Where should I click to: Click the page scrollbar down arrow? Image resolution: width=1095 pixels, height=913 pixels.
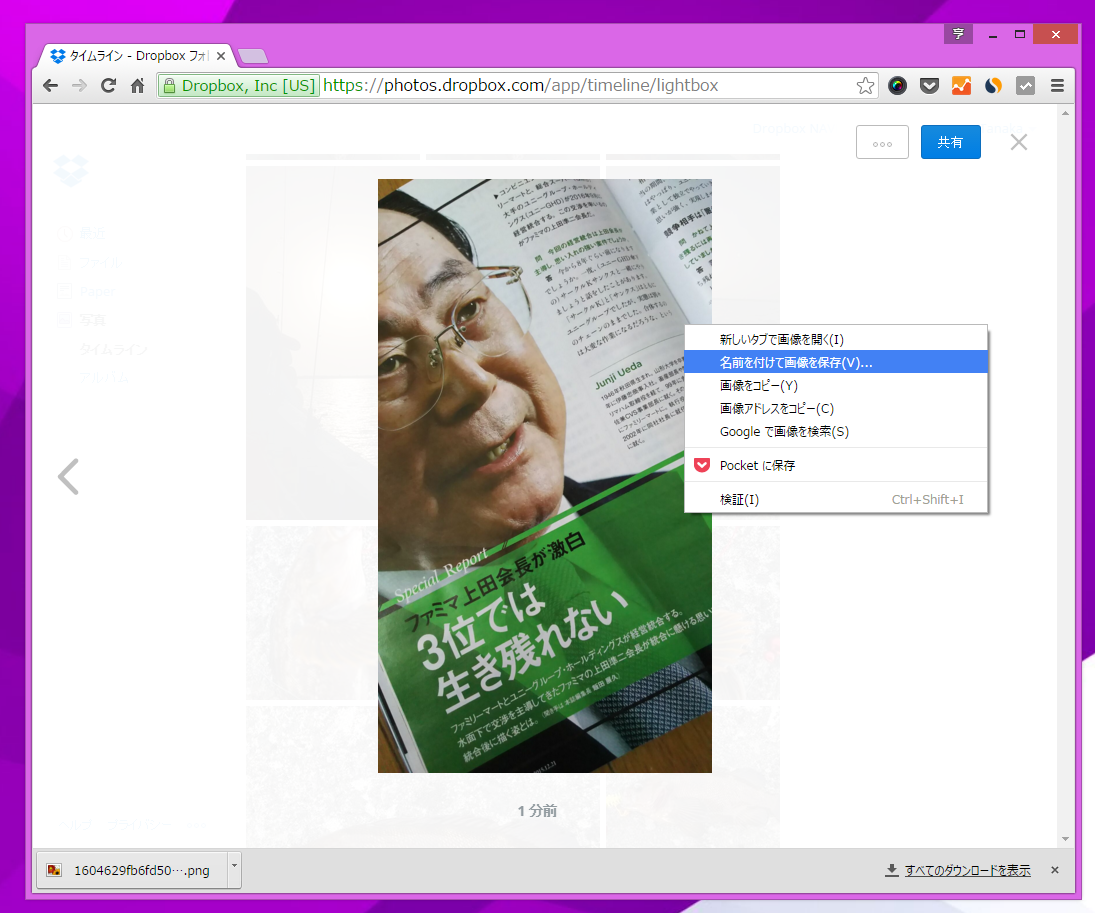1065,838
